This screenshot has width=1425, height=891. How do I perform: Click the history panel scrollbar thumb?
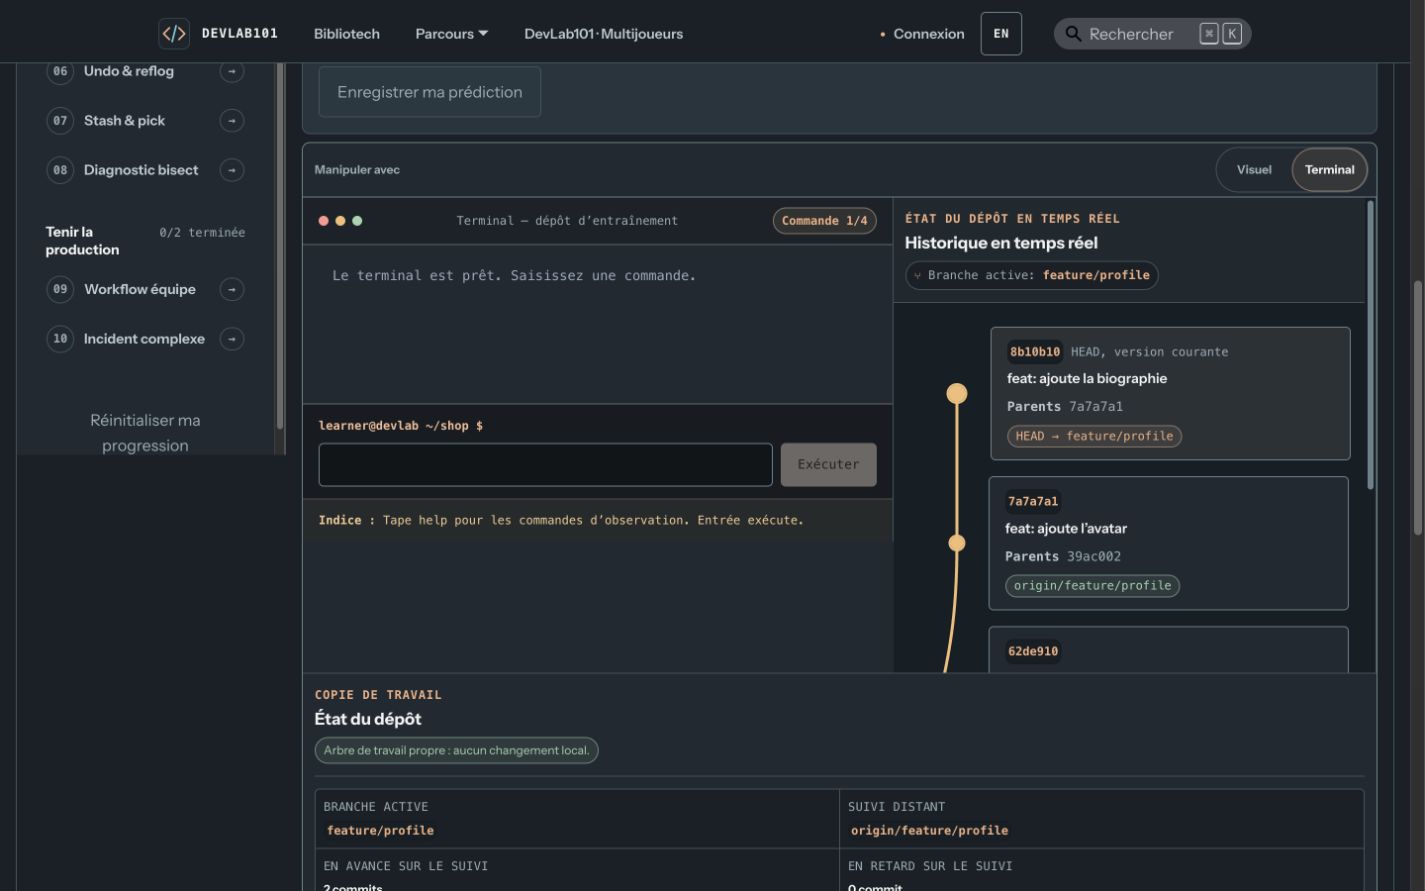click(x=1370, y=345)
